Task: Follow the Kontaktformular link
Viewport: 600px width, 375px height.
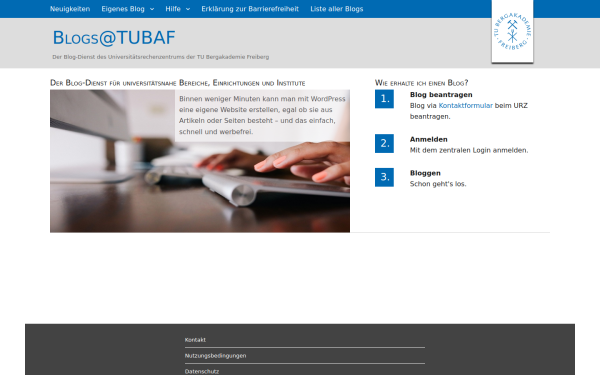Action: (465, 106)
